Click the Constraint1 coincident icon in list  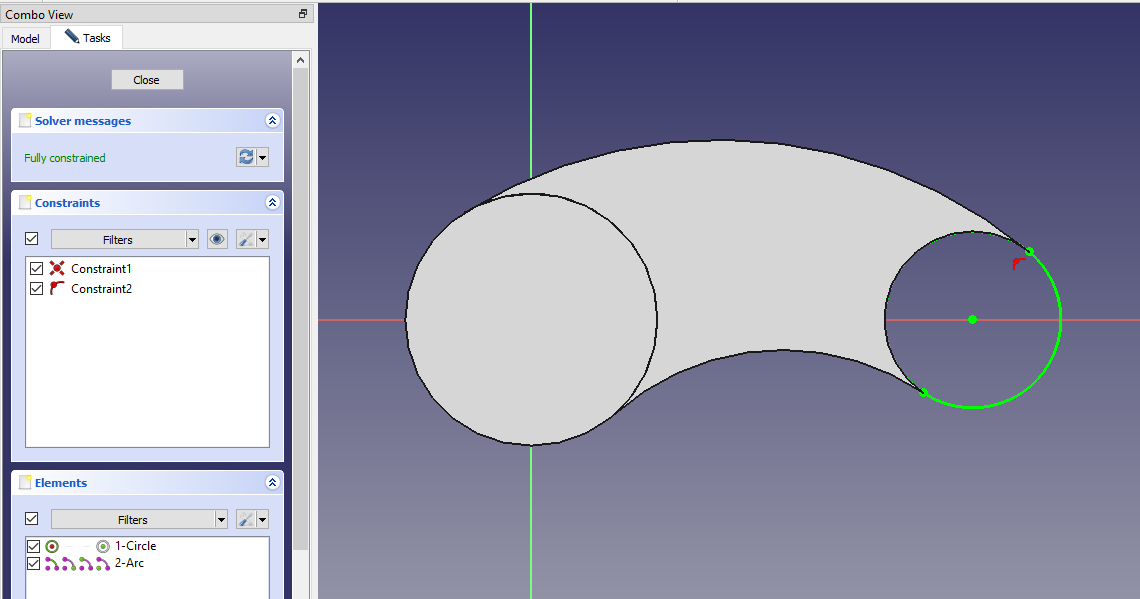(x=57, y=269)
